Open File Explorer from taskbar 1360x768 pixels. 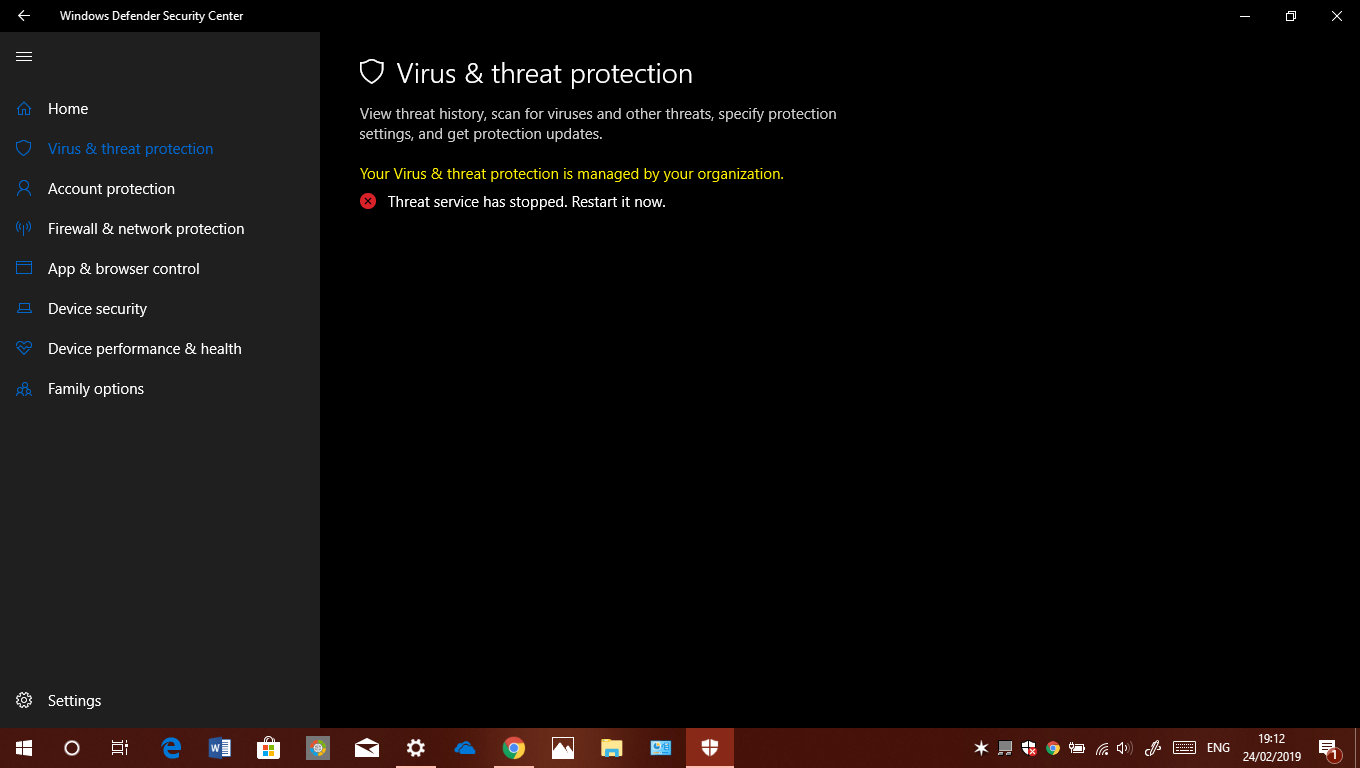point(612,748)
